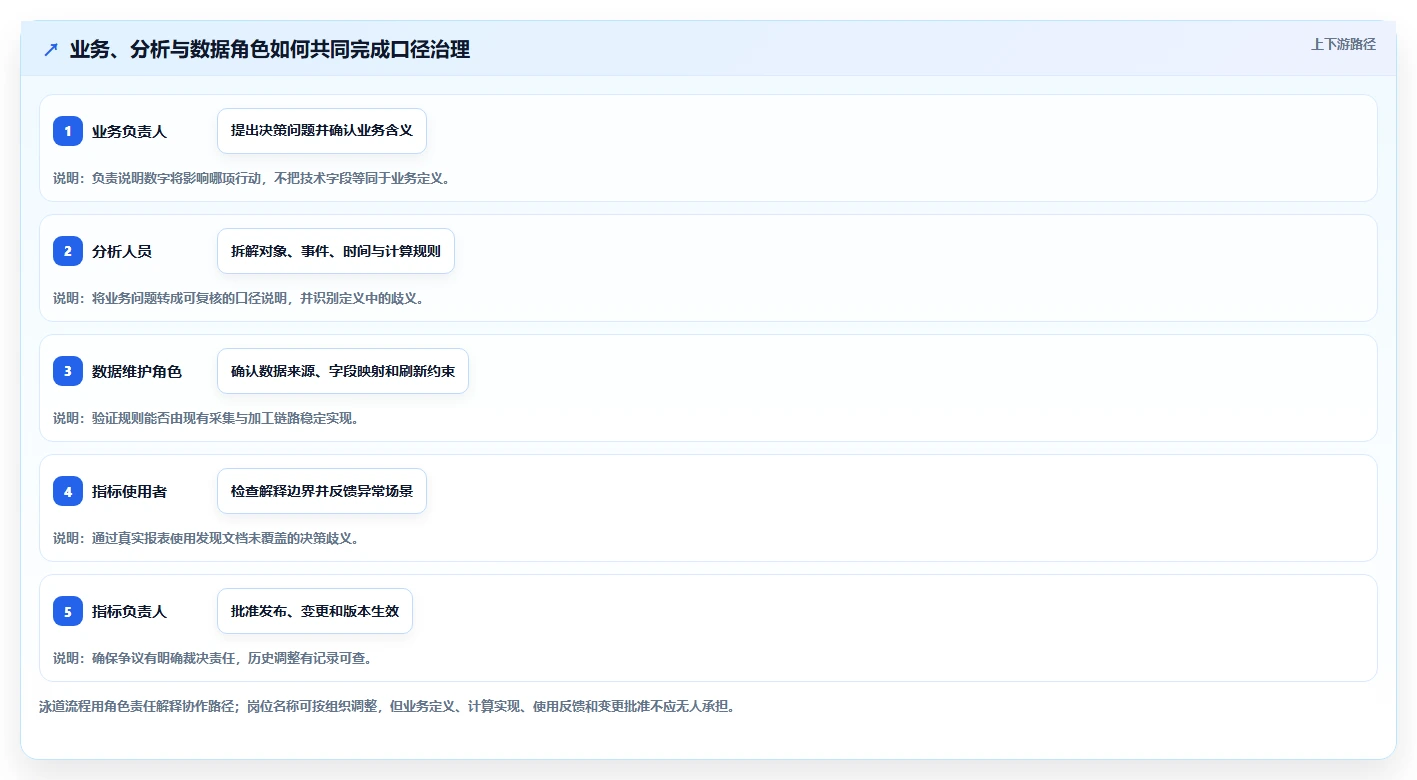This screenshot has width=1417, height=780.
Task: Click the footer text 泳道流程用角色责任解释协作路径
Action: pos(139,706)
